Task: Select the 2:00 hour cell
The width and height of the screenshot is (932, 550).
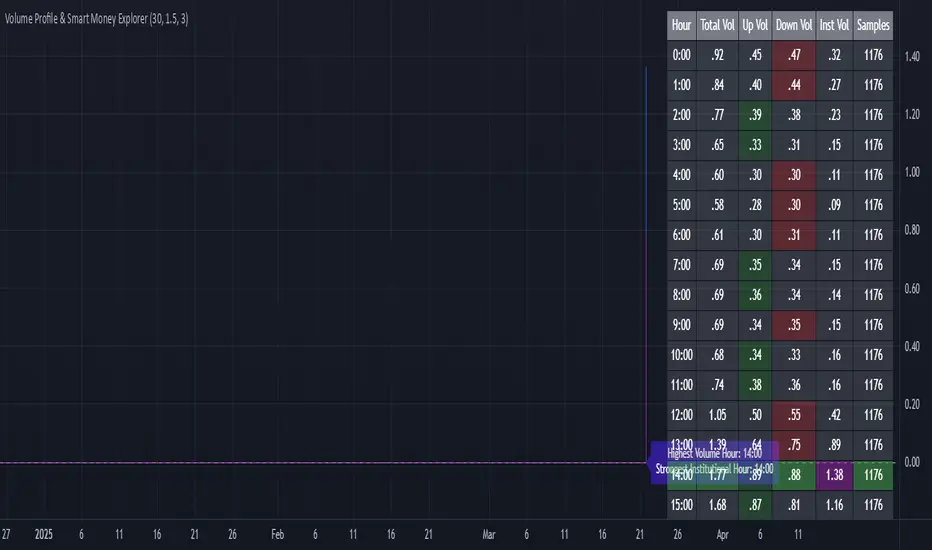Action: tap(681, 115)
